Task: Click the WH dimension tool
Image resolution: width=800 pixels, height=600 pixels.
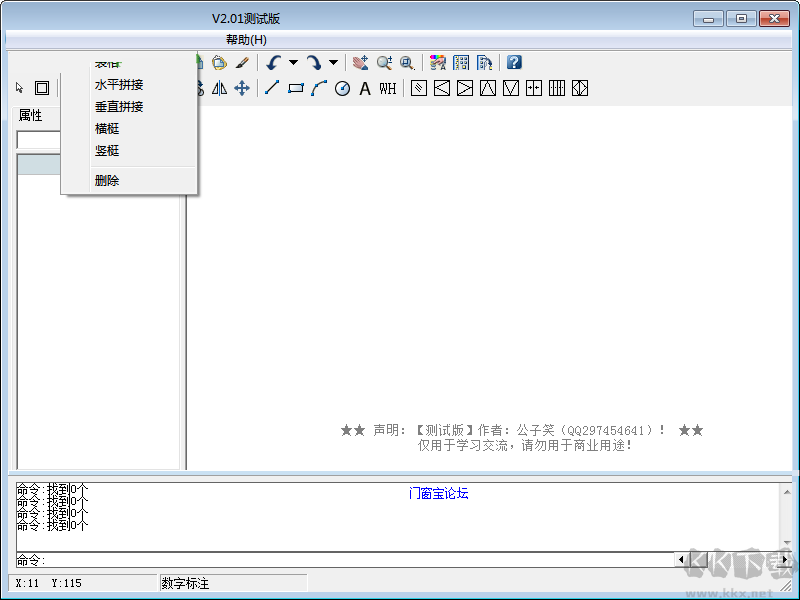Action: pyautogui.click(x=387, y=89)
